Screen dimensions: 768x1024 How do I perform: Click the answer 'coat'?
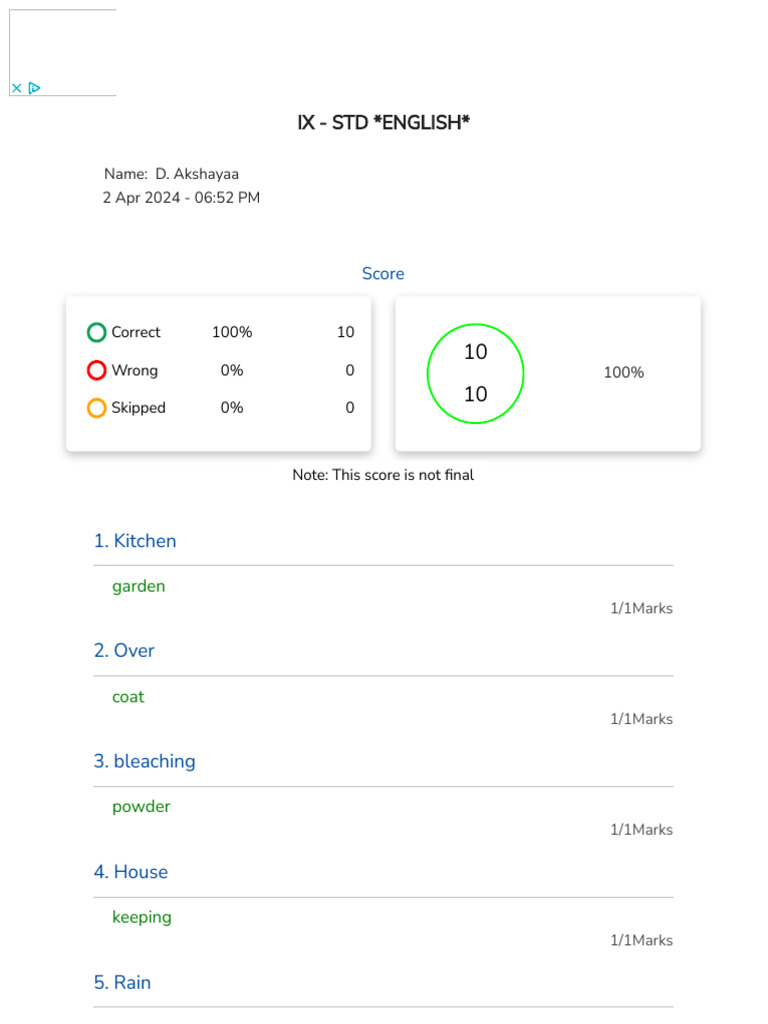click(x=128, y=697)
